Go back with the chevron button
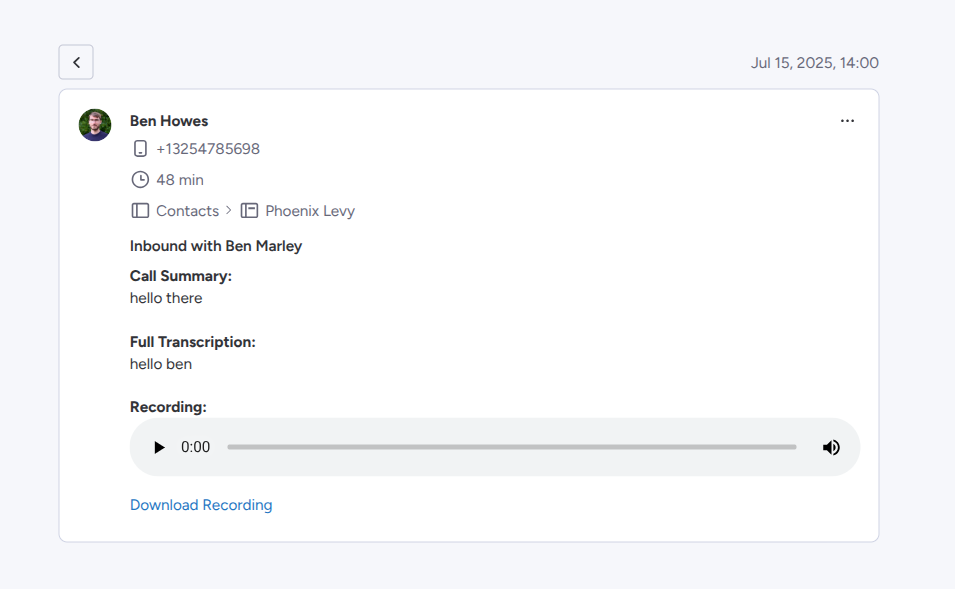 coord(76,62)
